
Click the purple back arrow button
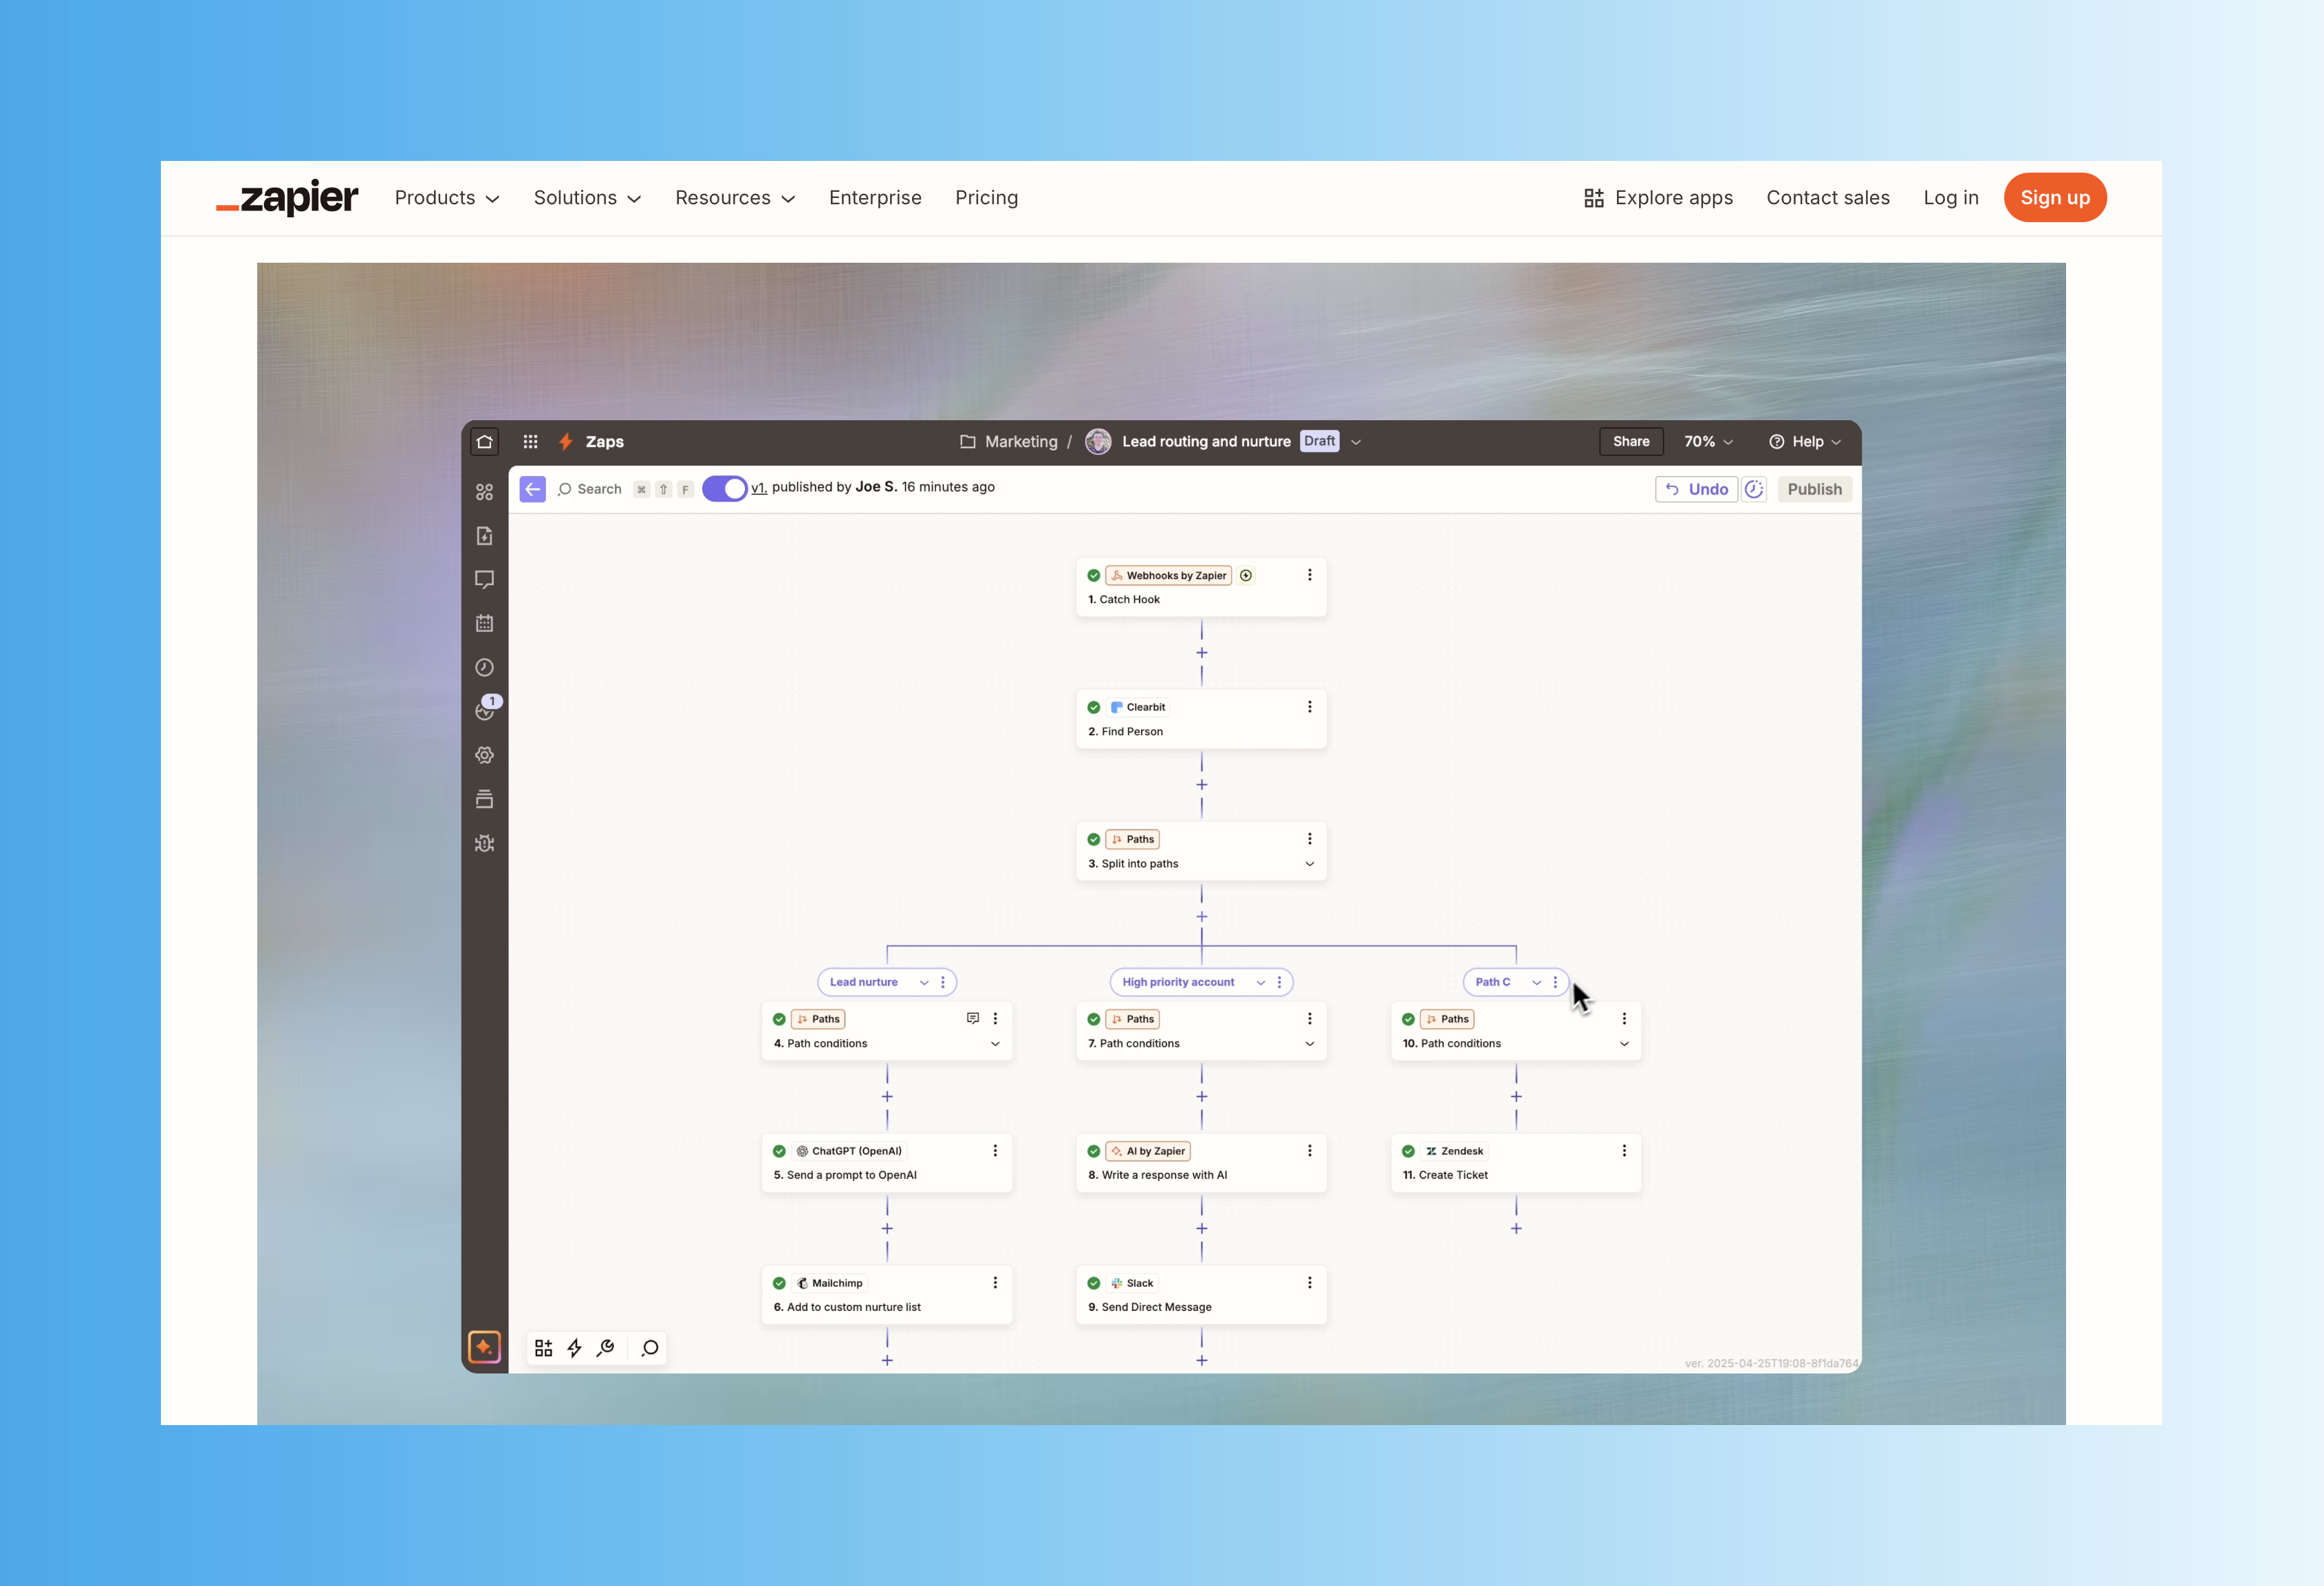click(533, 489)
